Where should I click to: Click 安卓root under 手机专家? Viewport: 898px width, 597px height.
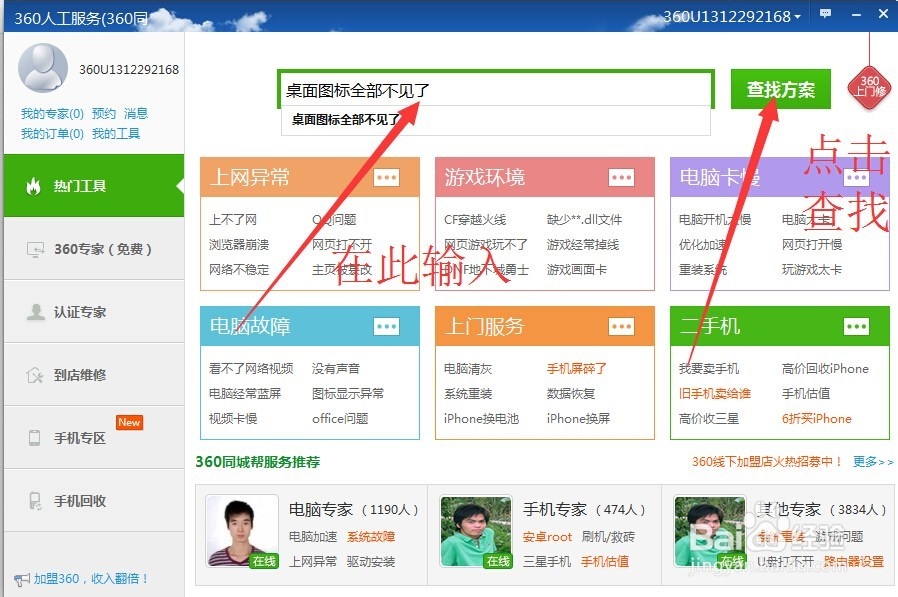(548, 537)
